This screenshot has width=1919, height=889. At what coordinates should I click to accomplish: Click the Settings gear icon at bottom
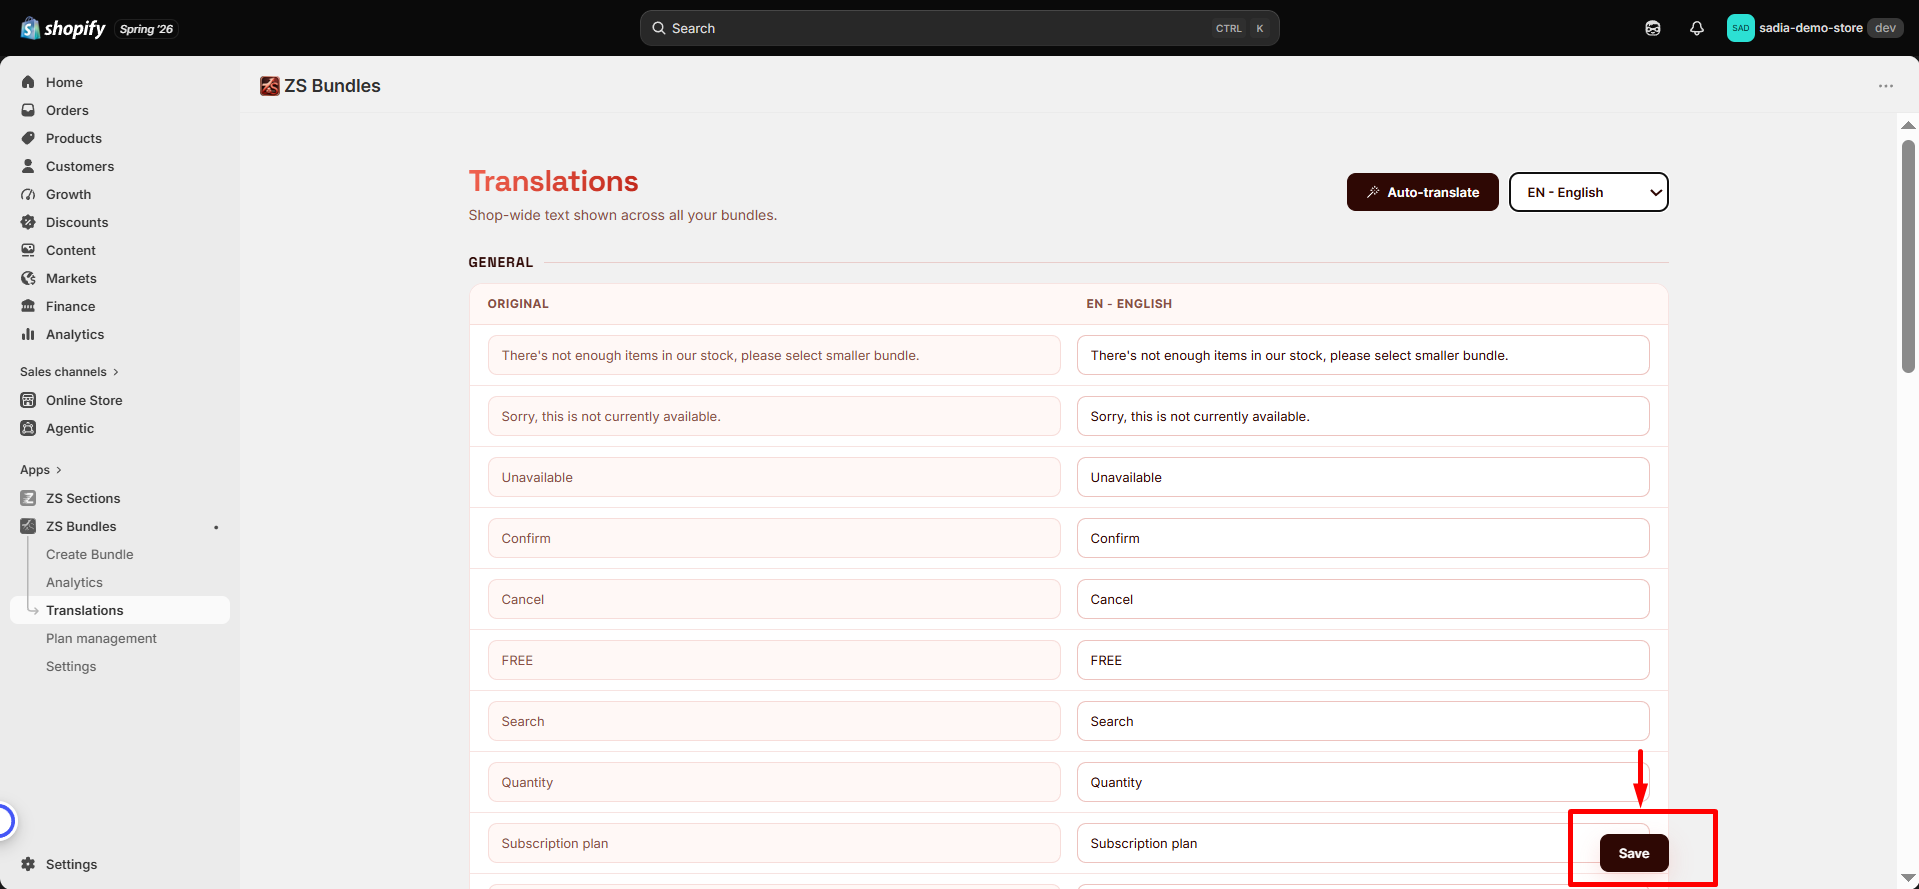(28, 864)
